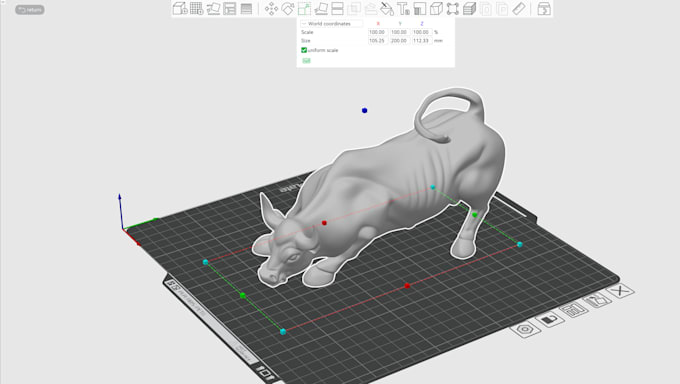
Task: Select the Cut tool icon
Action: click(337, 8)
